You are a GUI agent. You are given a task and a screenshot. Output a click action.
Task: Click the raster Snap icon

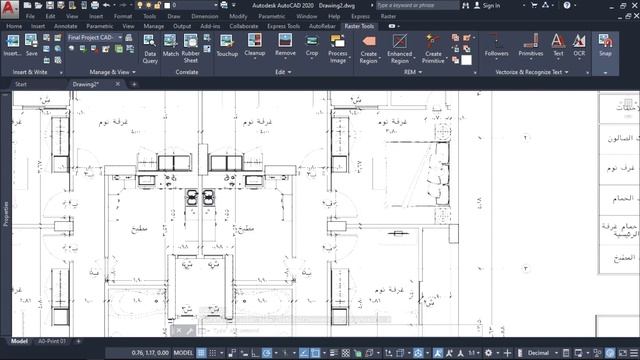point(605,40)
